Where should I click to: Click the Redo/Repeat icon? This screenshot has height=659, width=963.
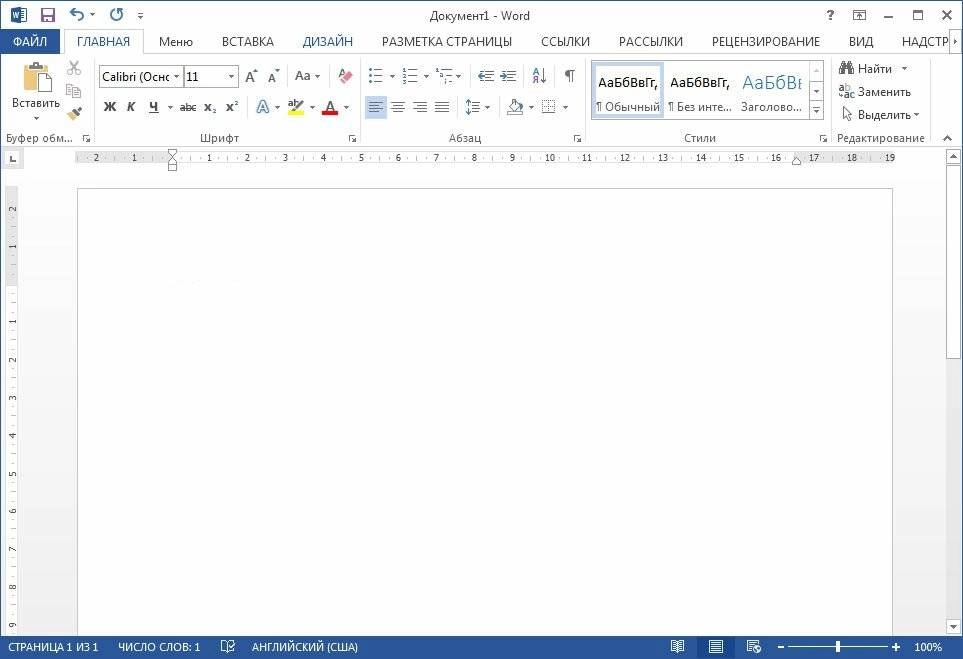pyautogui.click(x=117, y=15)
